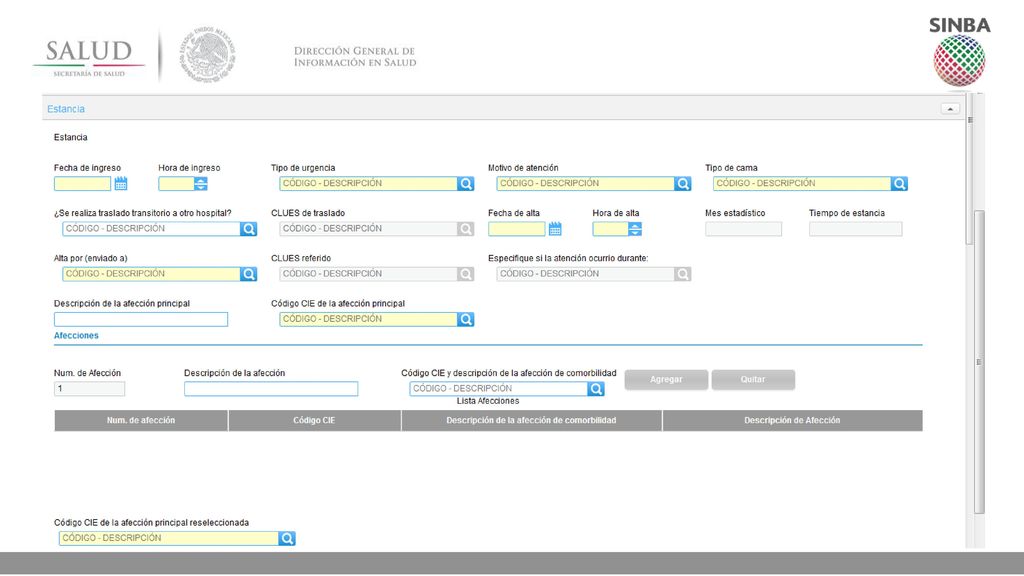This screenshot has width=1024, height=576.
Task: Search CIE code for afección de comorbilidad
Action: pos(596,389)
